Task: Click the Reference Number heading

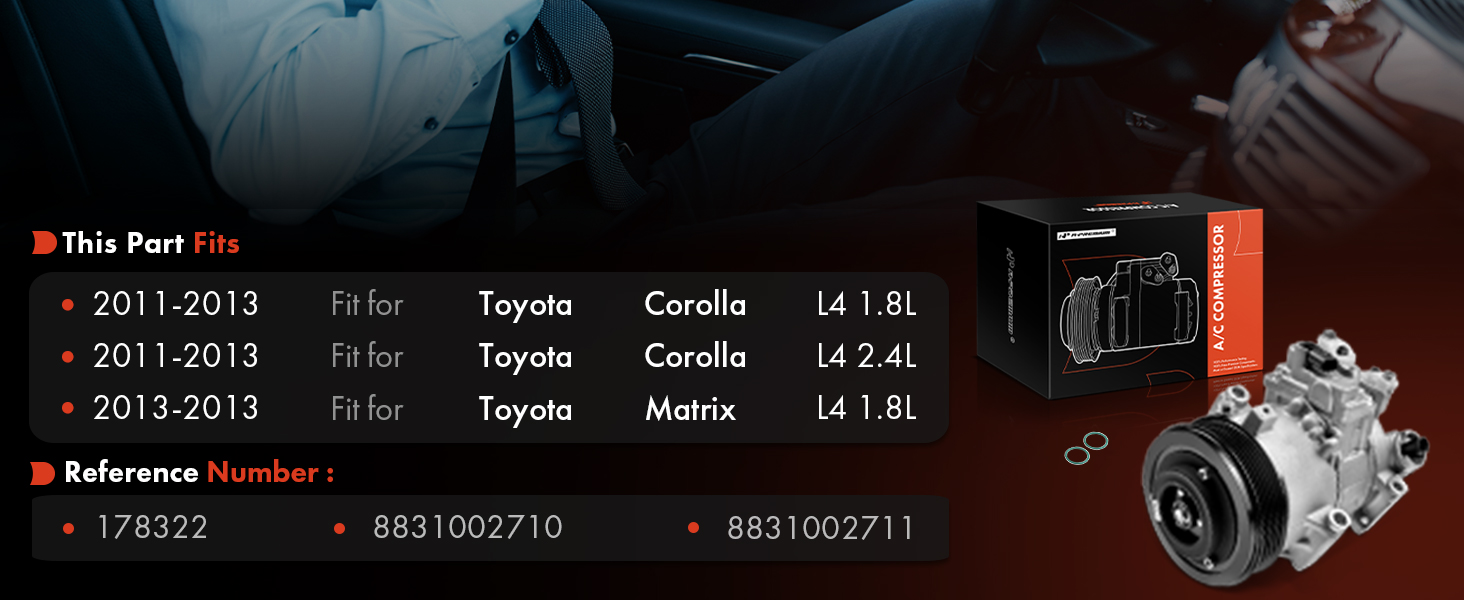Action: coord(199,473)
